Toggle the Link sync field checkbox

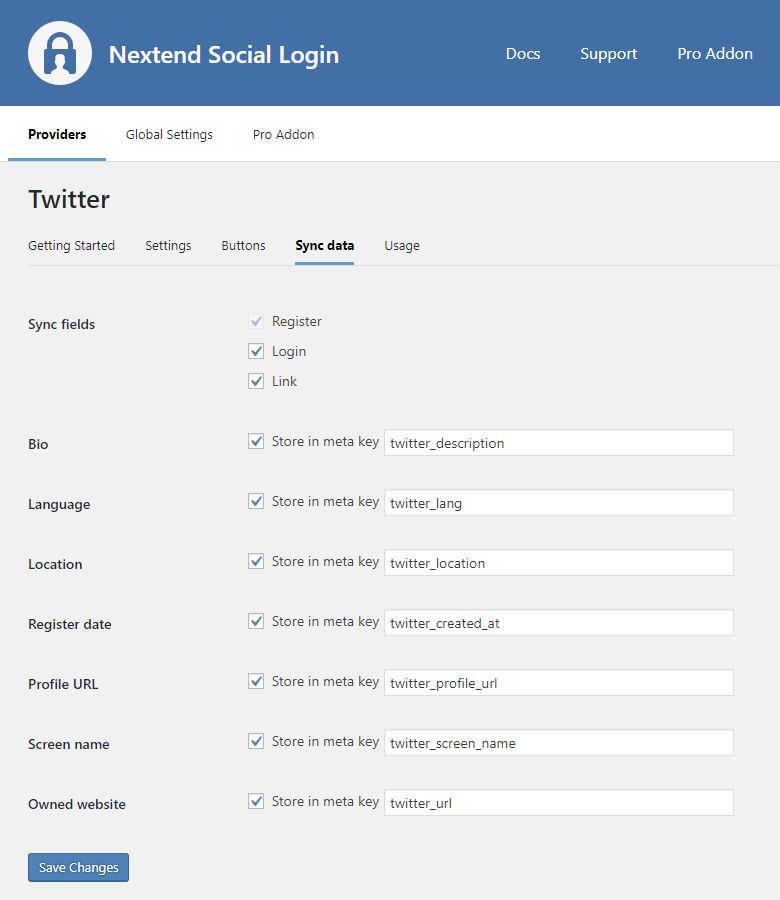(x=256, y=382)
